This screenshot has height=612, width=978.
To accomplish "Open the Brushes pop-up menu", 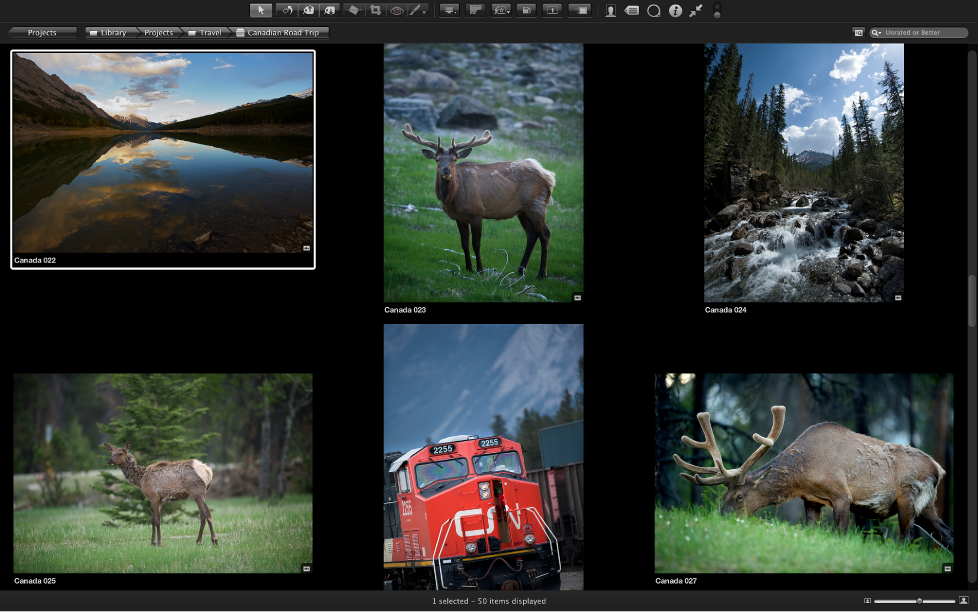I will pyautogui.click(x=419, y=10).
